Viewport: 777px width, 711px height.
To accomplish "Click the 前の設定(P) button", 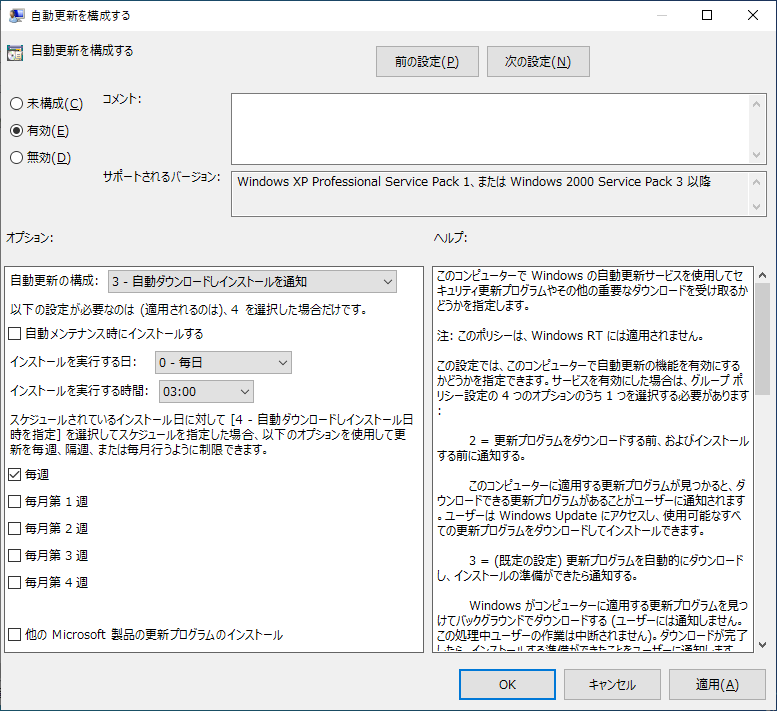I will coord(427,61).
